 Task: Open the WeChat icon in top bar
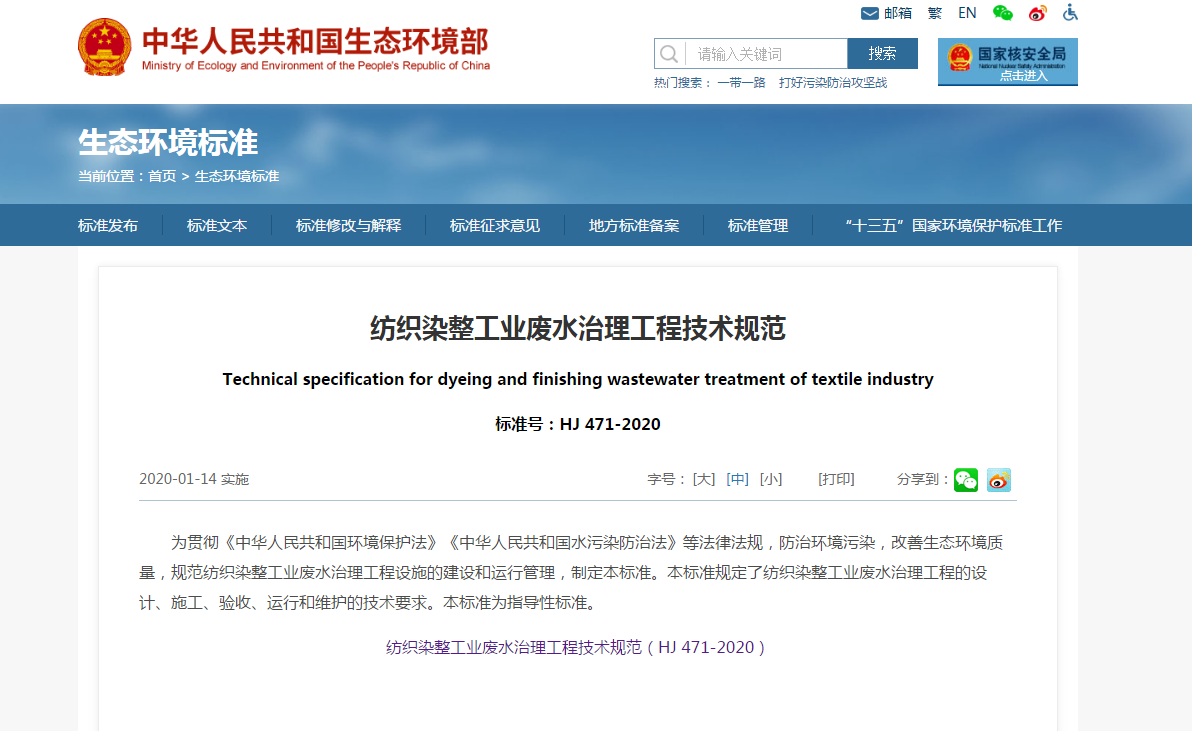click(x=1002, y=13)
